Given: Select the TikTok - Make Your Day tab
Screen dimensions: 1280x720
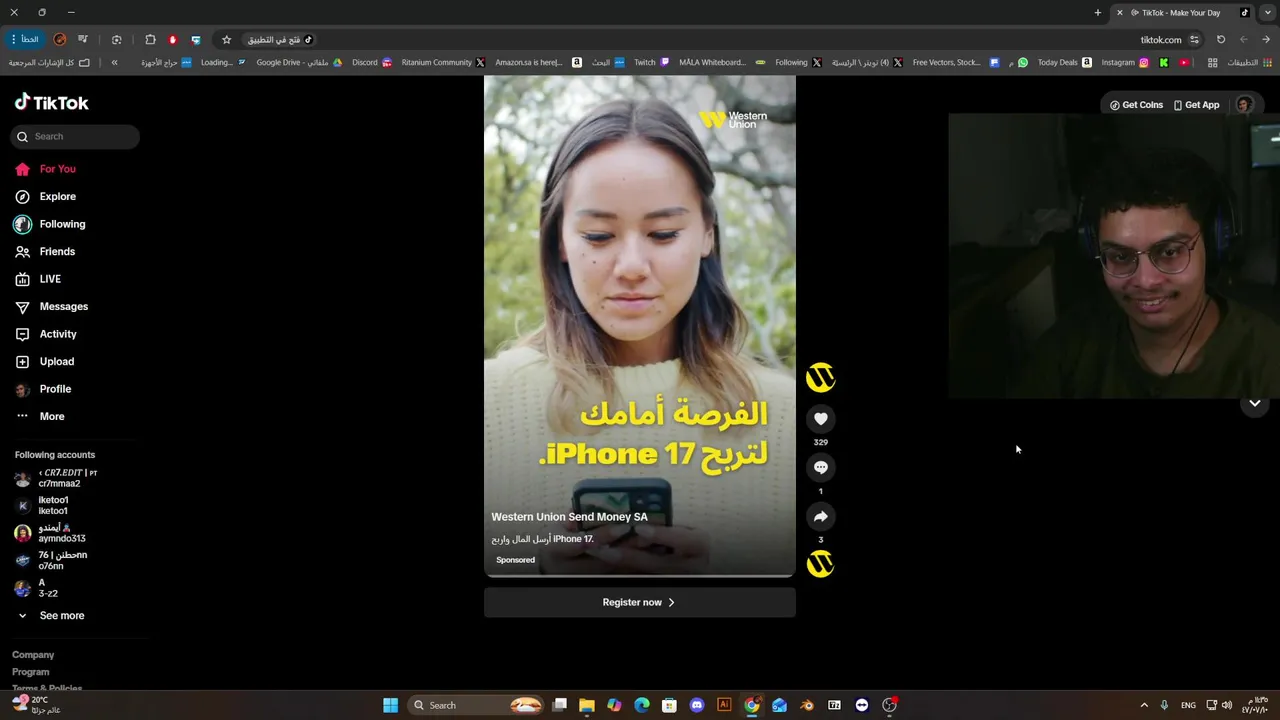Looking at the screenshot, I should pos(1183,13).
